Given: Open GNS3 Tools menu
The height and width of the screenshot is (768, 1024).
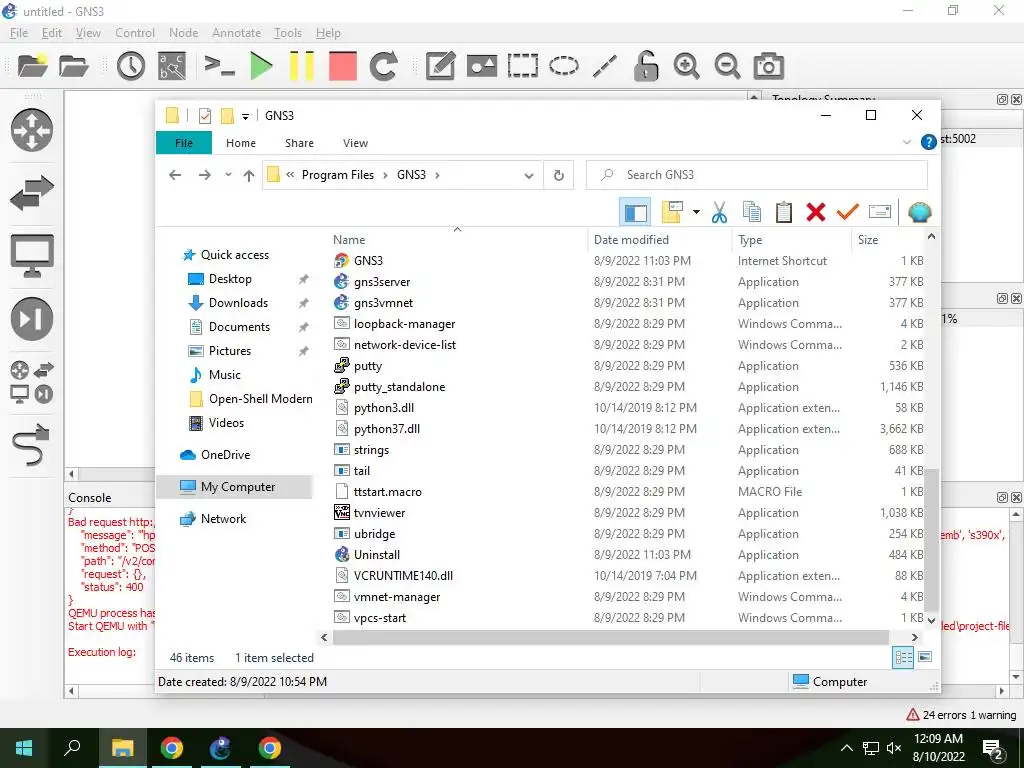Looking at the screenshot, I should point(288,33).
